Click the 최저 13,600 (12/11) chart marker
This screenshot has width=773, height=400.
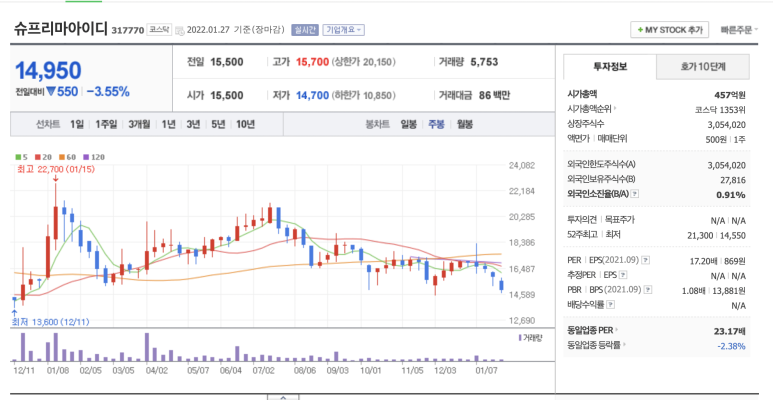(50, 322)
